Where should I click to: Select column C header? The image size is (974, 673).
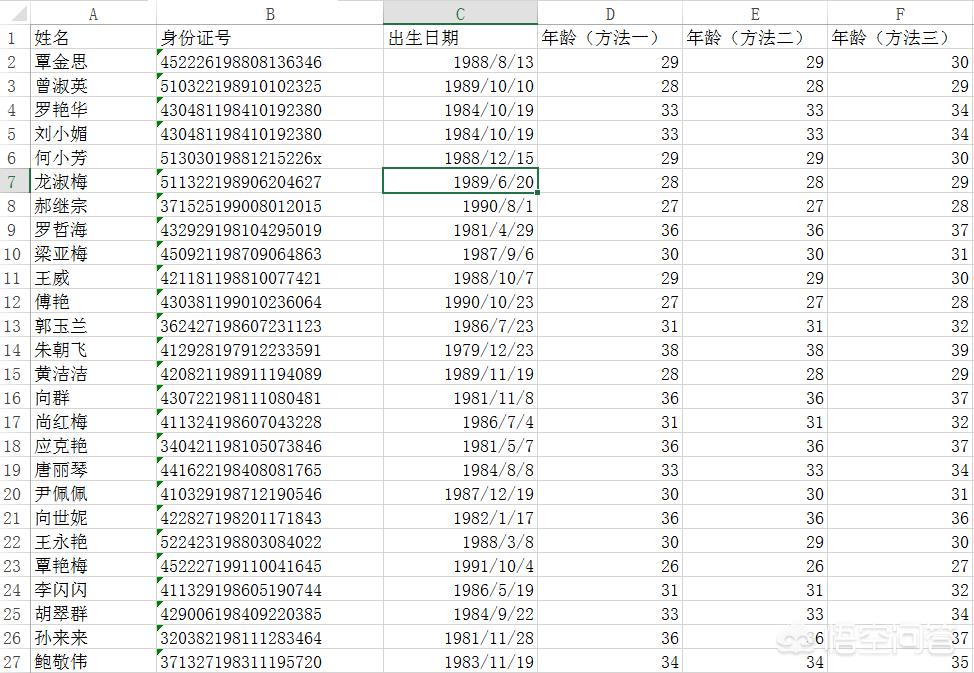[459, 13]
